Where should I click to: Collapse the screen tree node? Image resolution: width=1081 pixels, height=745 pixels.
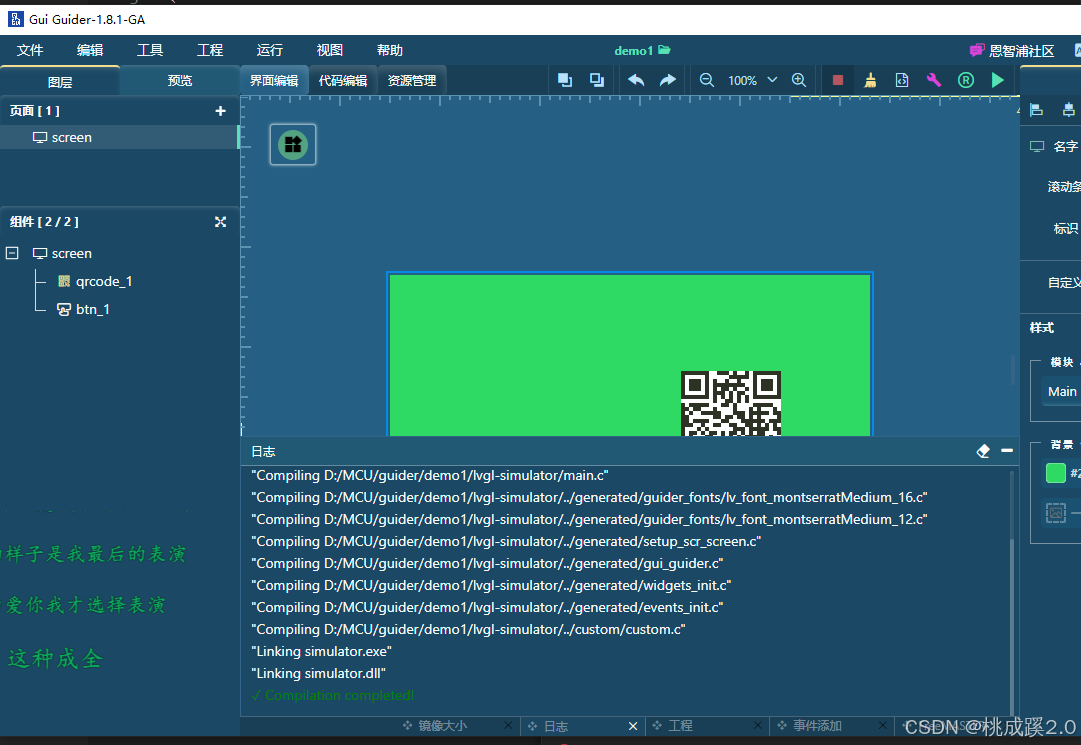[x=12, y=253]
